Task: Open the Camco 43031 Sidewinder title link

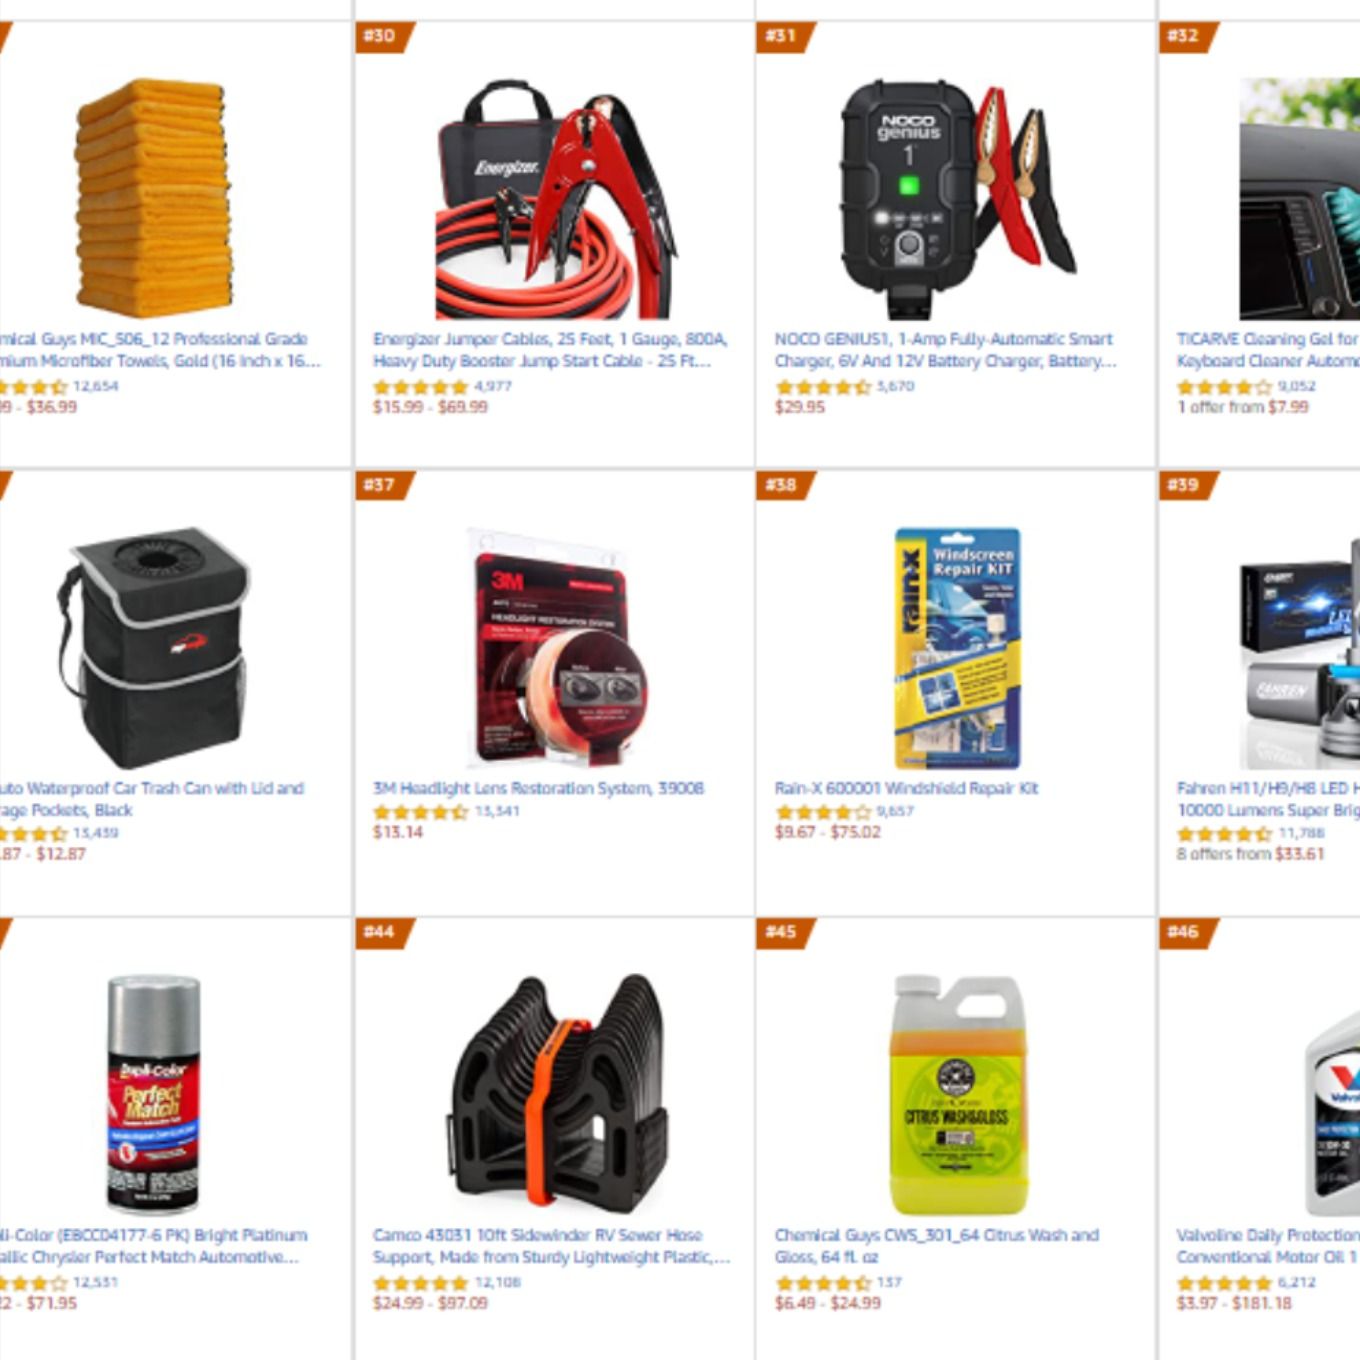Action: pyautogui.click(x=551, y=1246)
